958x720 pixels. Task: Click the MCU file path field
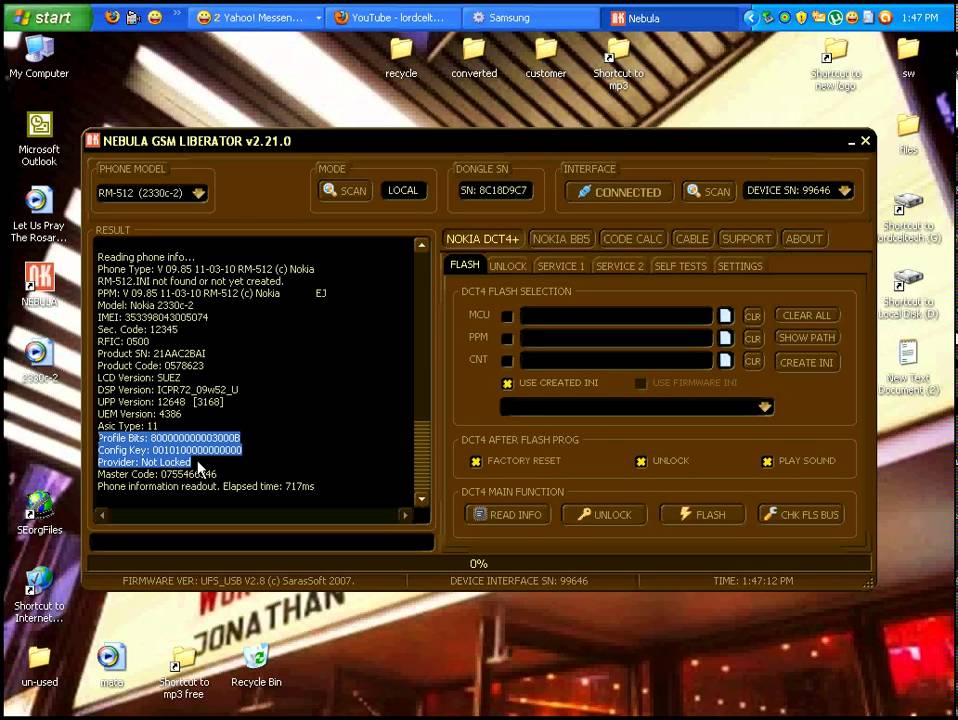click(616, 316)
